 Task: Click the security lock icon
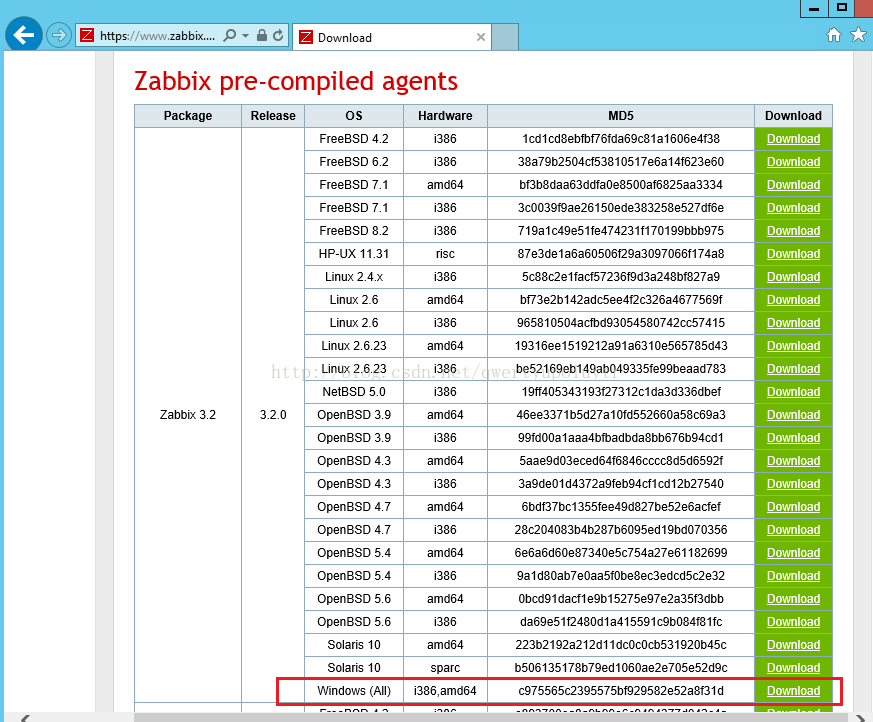pos(262,36)
